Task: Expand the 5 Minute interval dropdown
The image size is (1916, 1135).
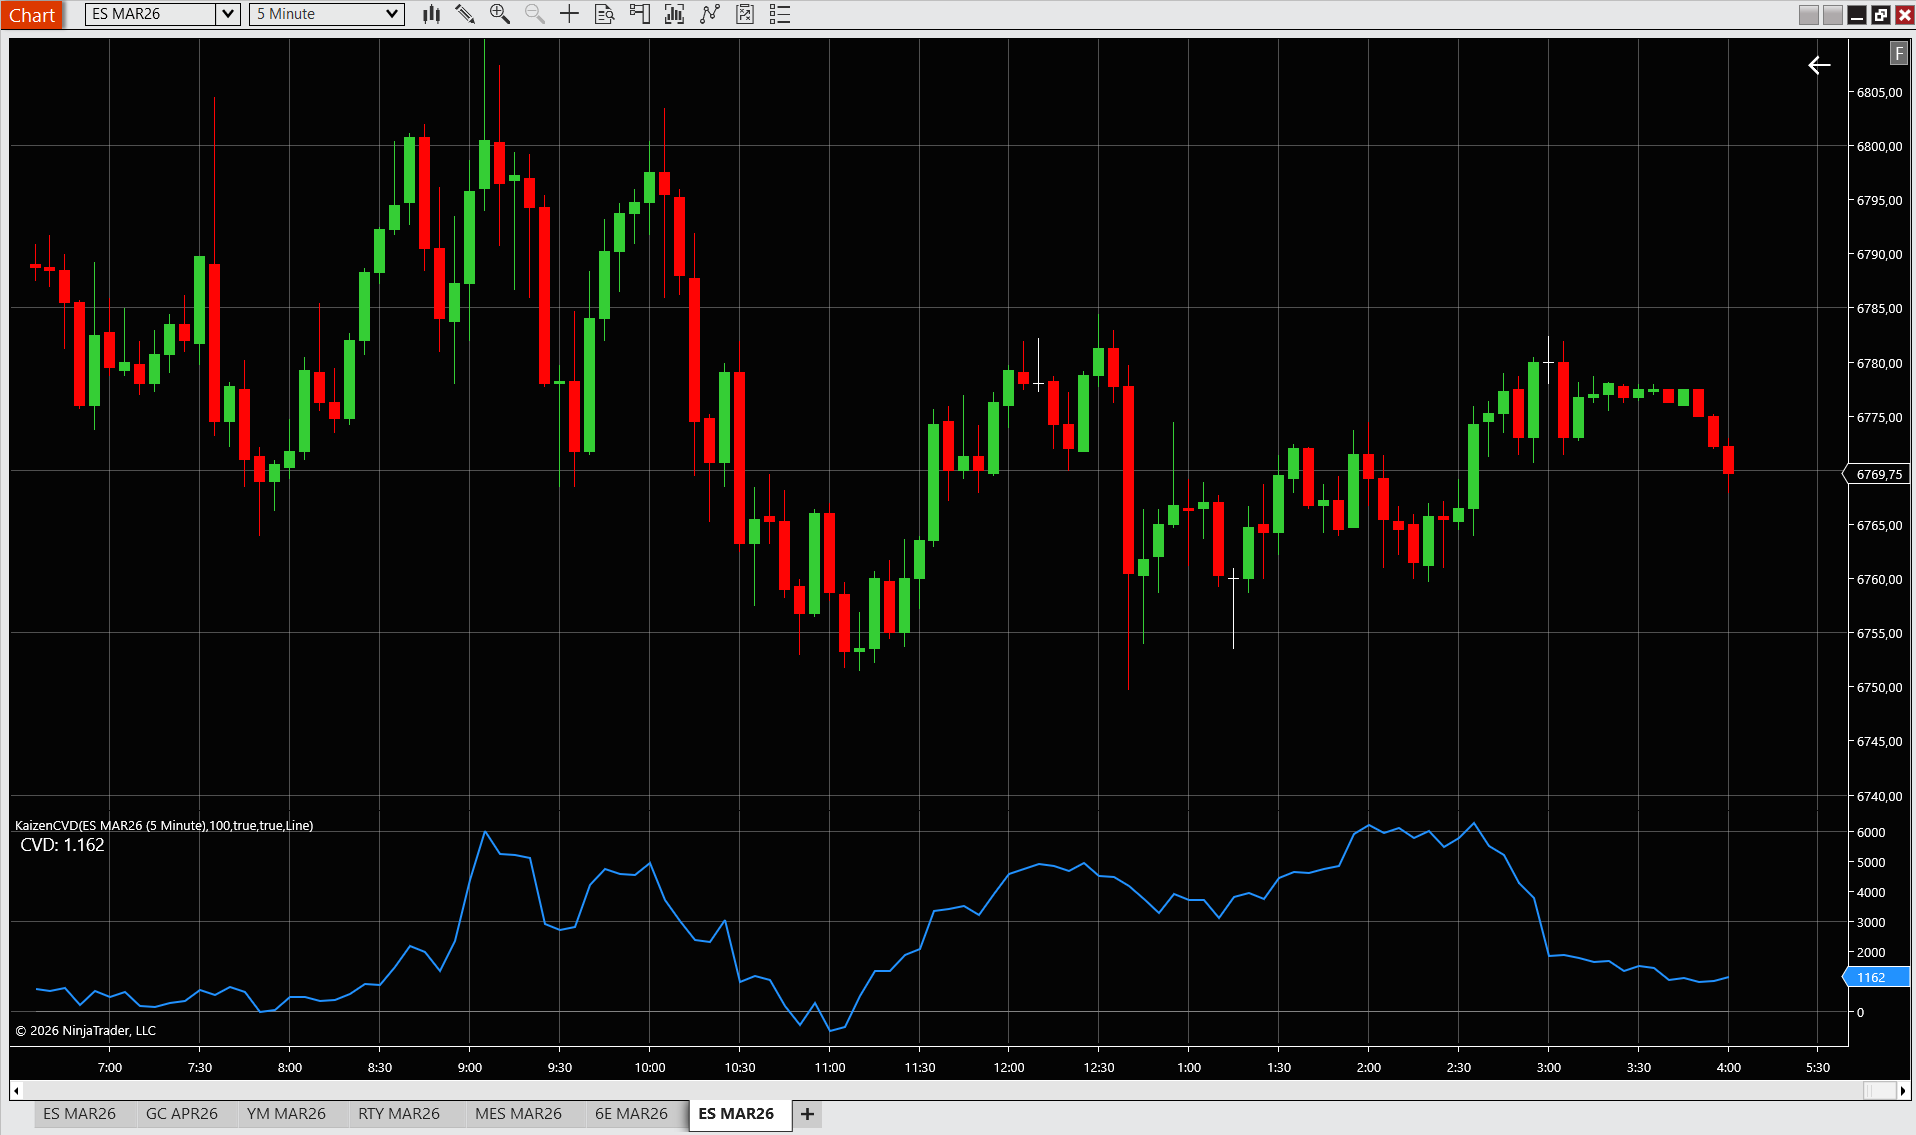Action: (x=392, y=14)
